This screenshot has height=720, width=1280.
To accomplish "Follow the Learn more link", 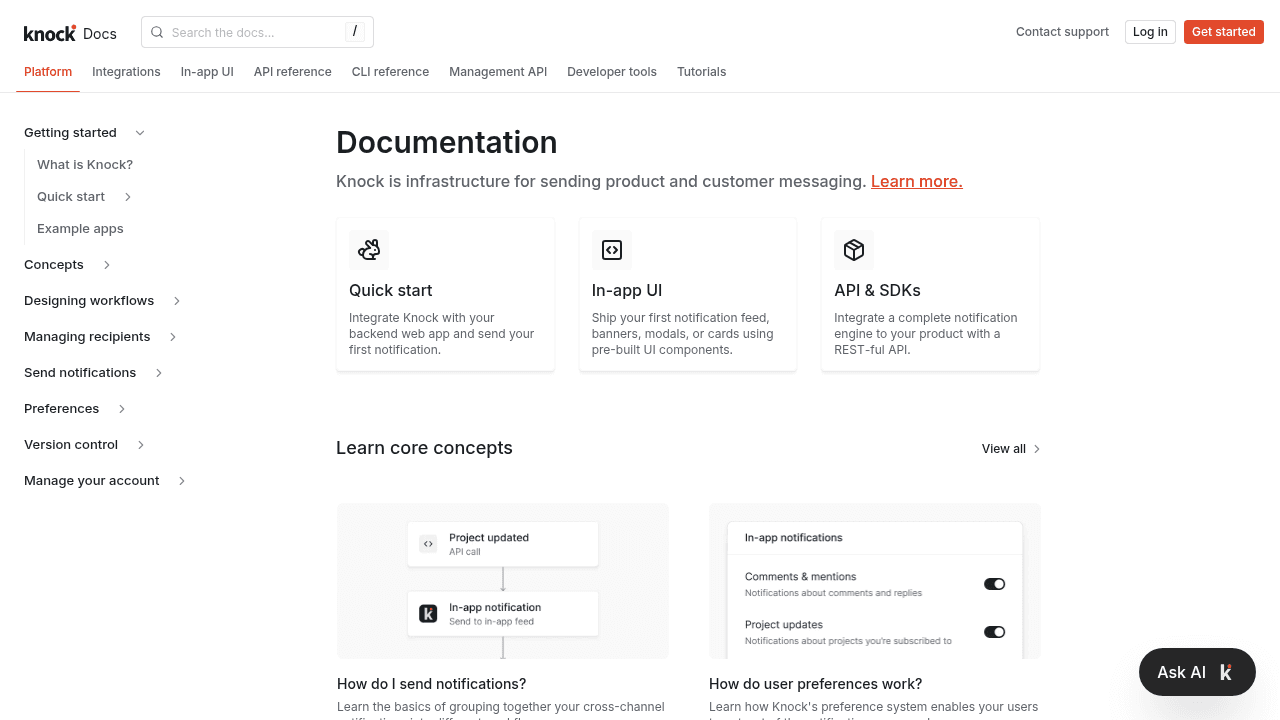I will coord(917,181).
